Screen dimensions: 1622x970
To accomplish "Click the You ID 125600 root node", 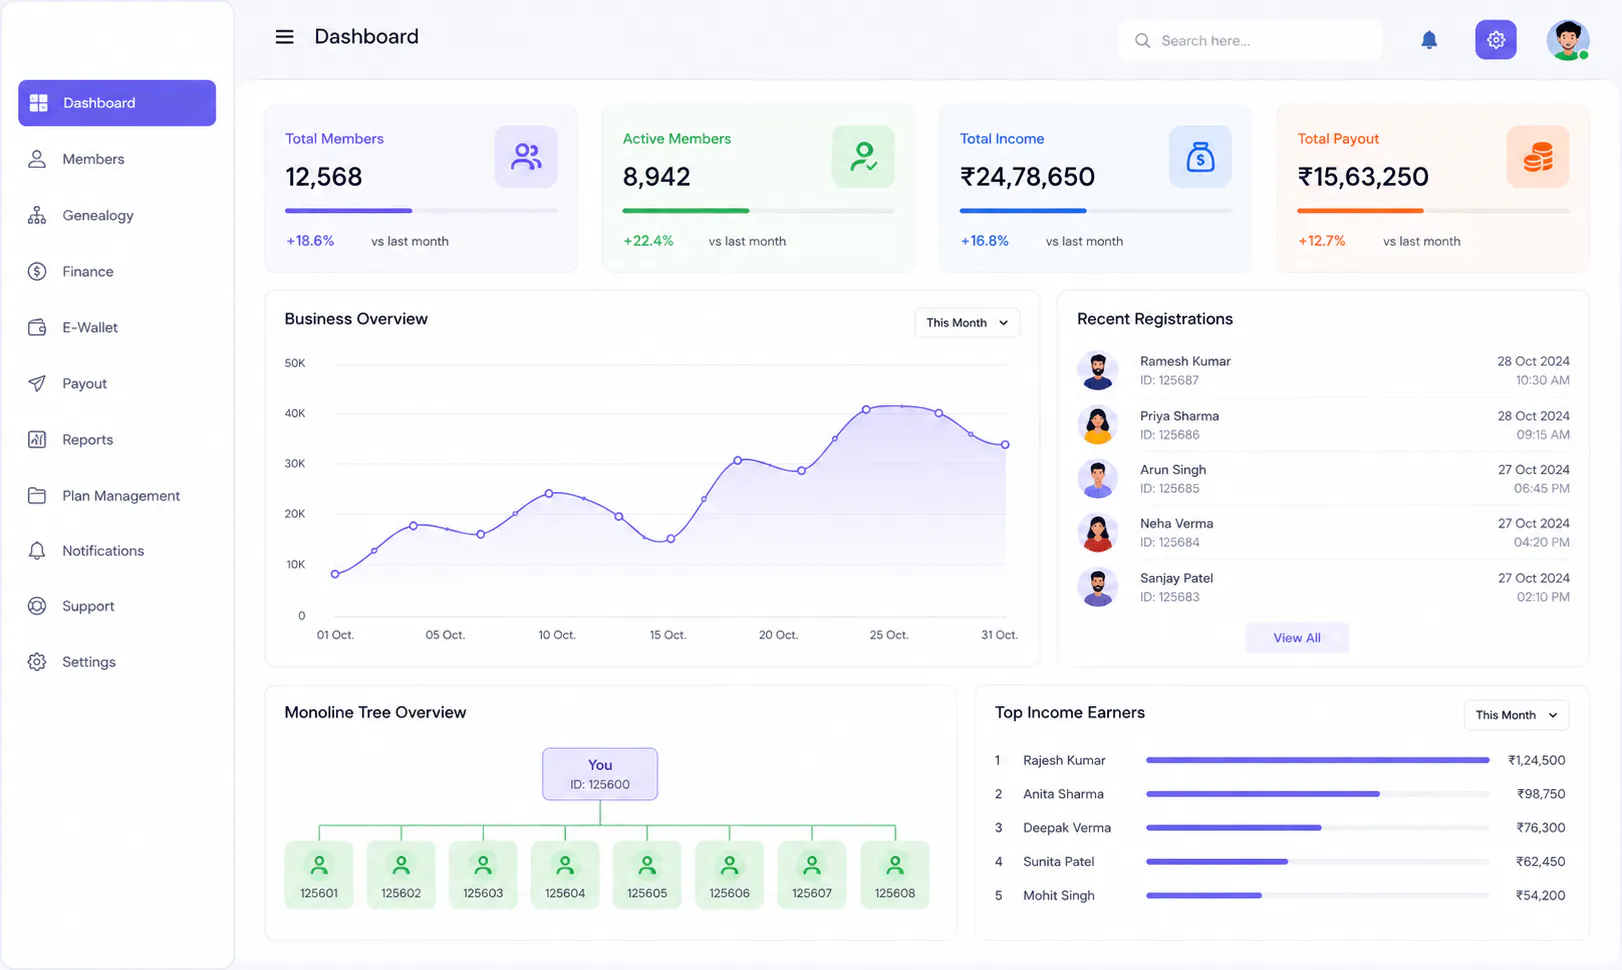I will coord(600,774).
